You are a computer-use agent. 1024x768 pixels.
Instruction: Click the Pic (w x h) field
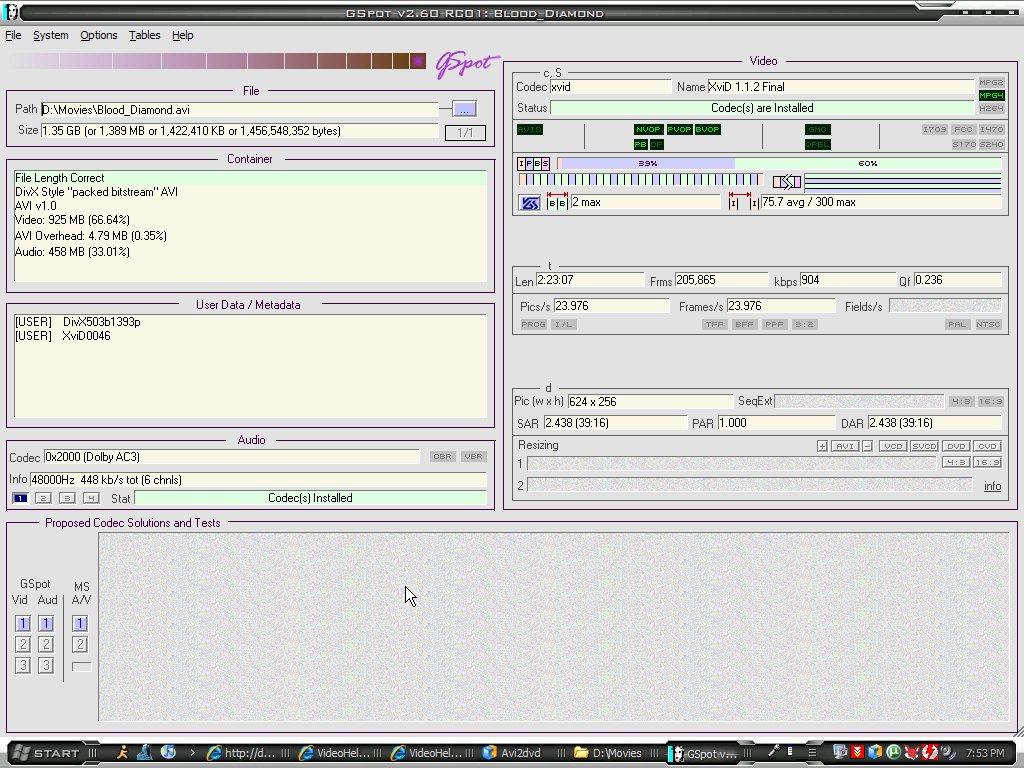[x=650, y=402]
